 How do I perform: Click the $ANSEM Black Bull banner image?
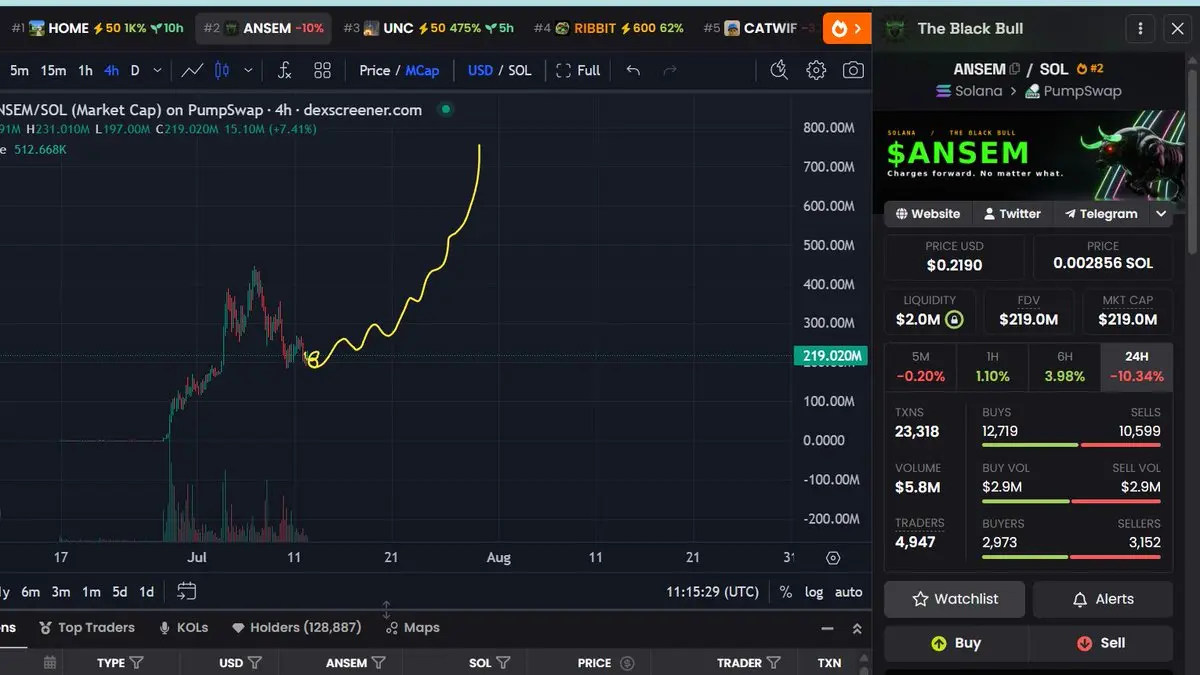[x=1028, y=153]
